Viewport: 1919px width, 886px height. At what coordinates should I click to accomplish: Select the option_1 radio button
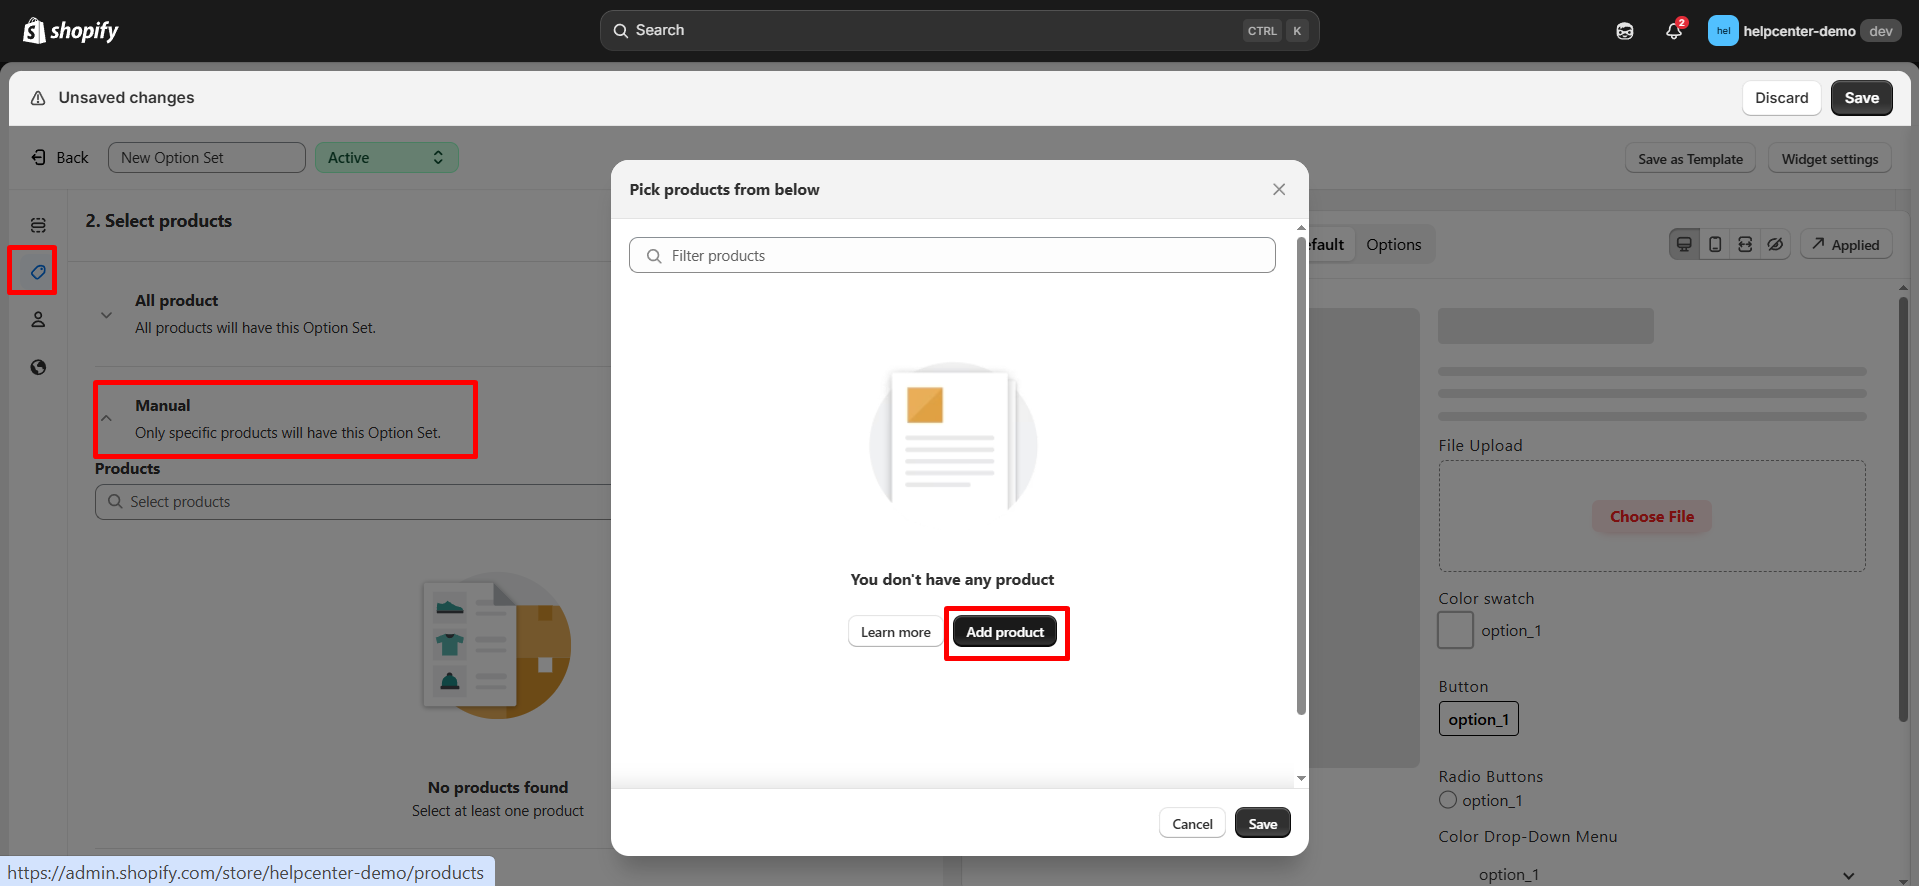[x=1448, y=800]
